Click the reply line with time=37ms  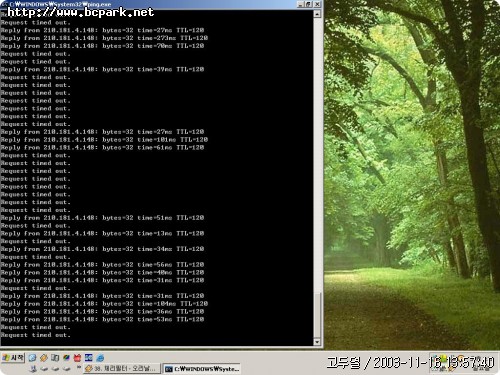click(x=102, y=69)
